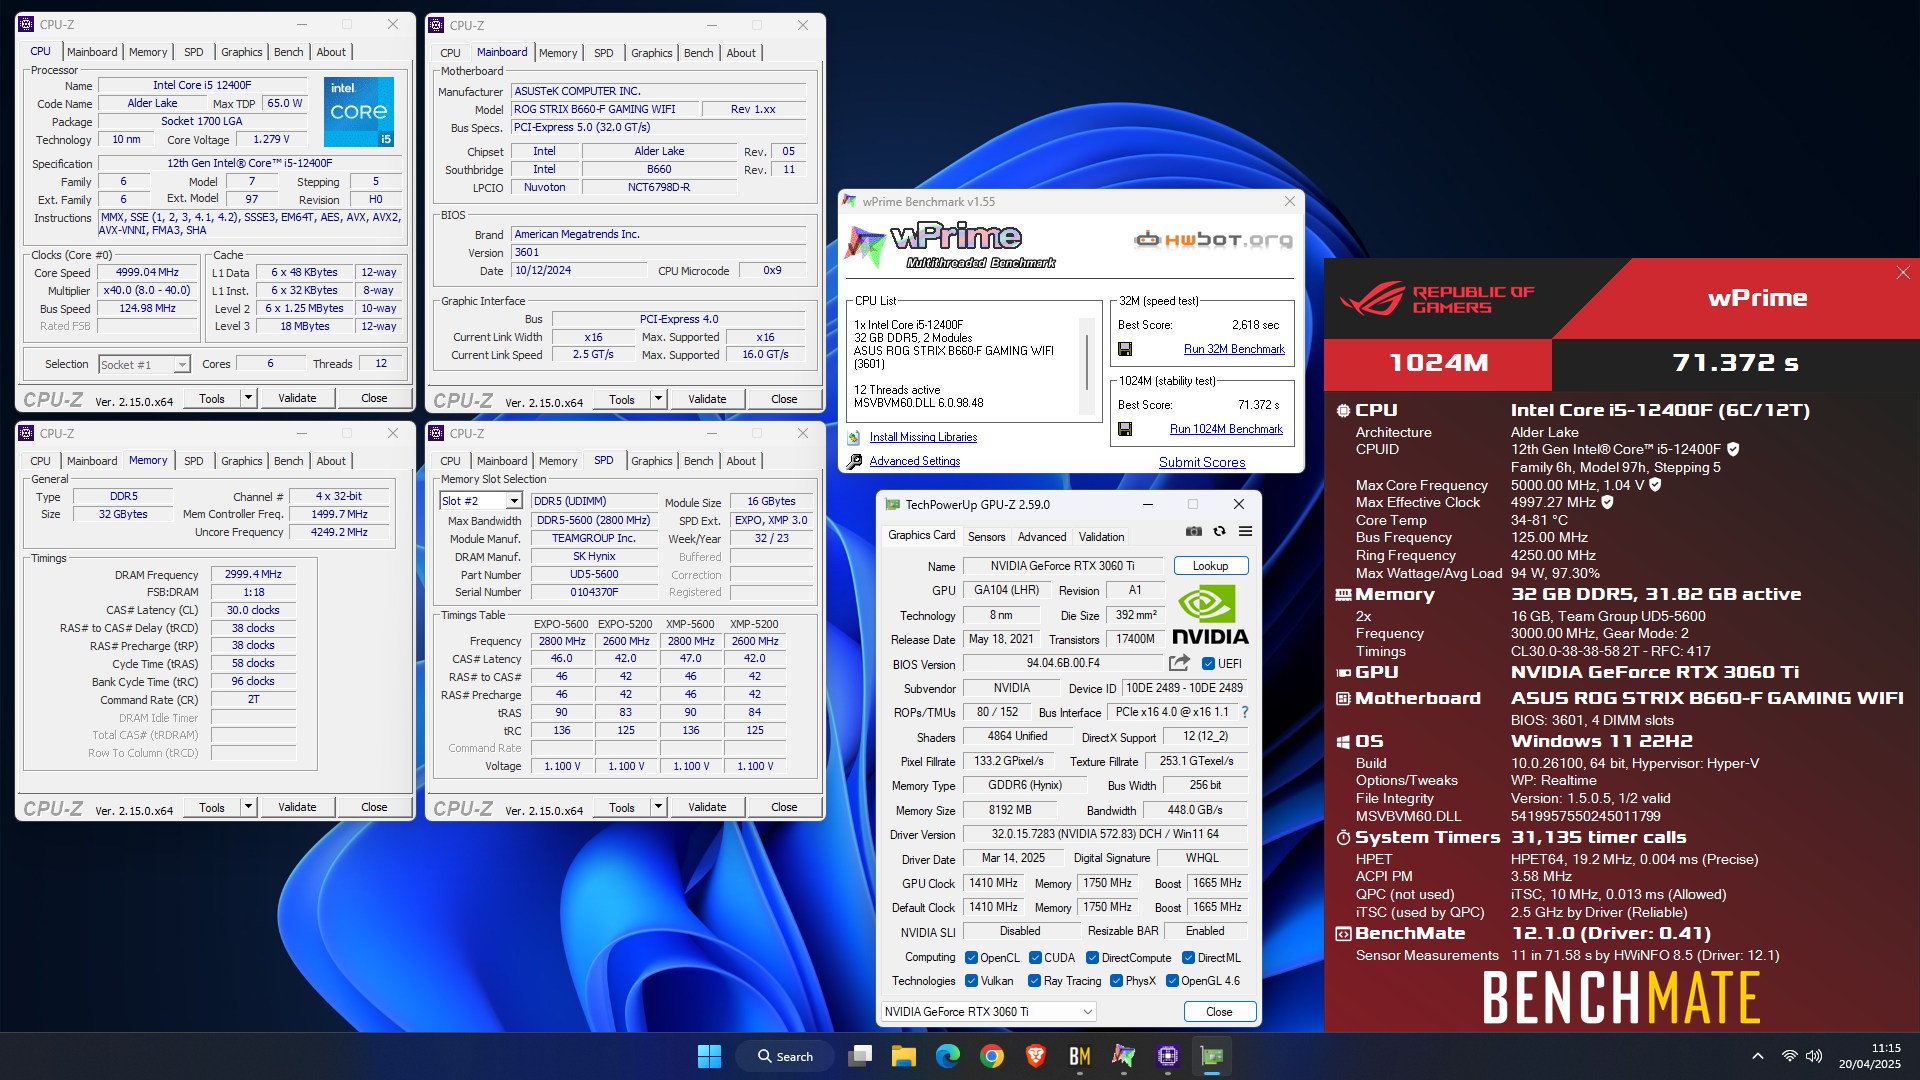Expand Tools dropdown arrow in CPU-Z Memory window
The image size is (1920, 1080).
248,807
